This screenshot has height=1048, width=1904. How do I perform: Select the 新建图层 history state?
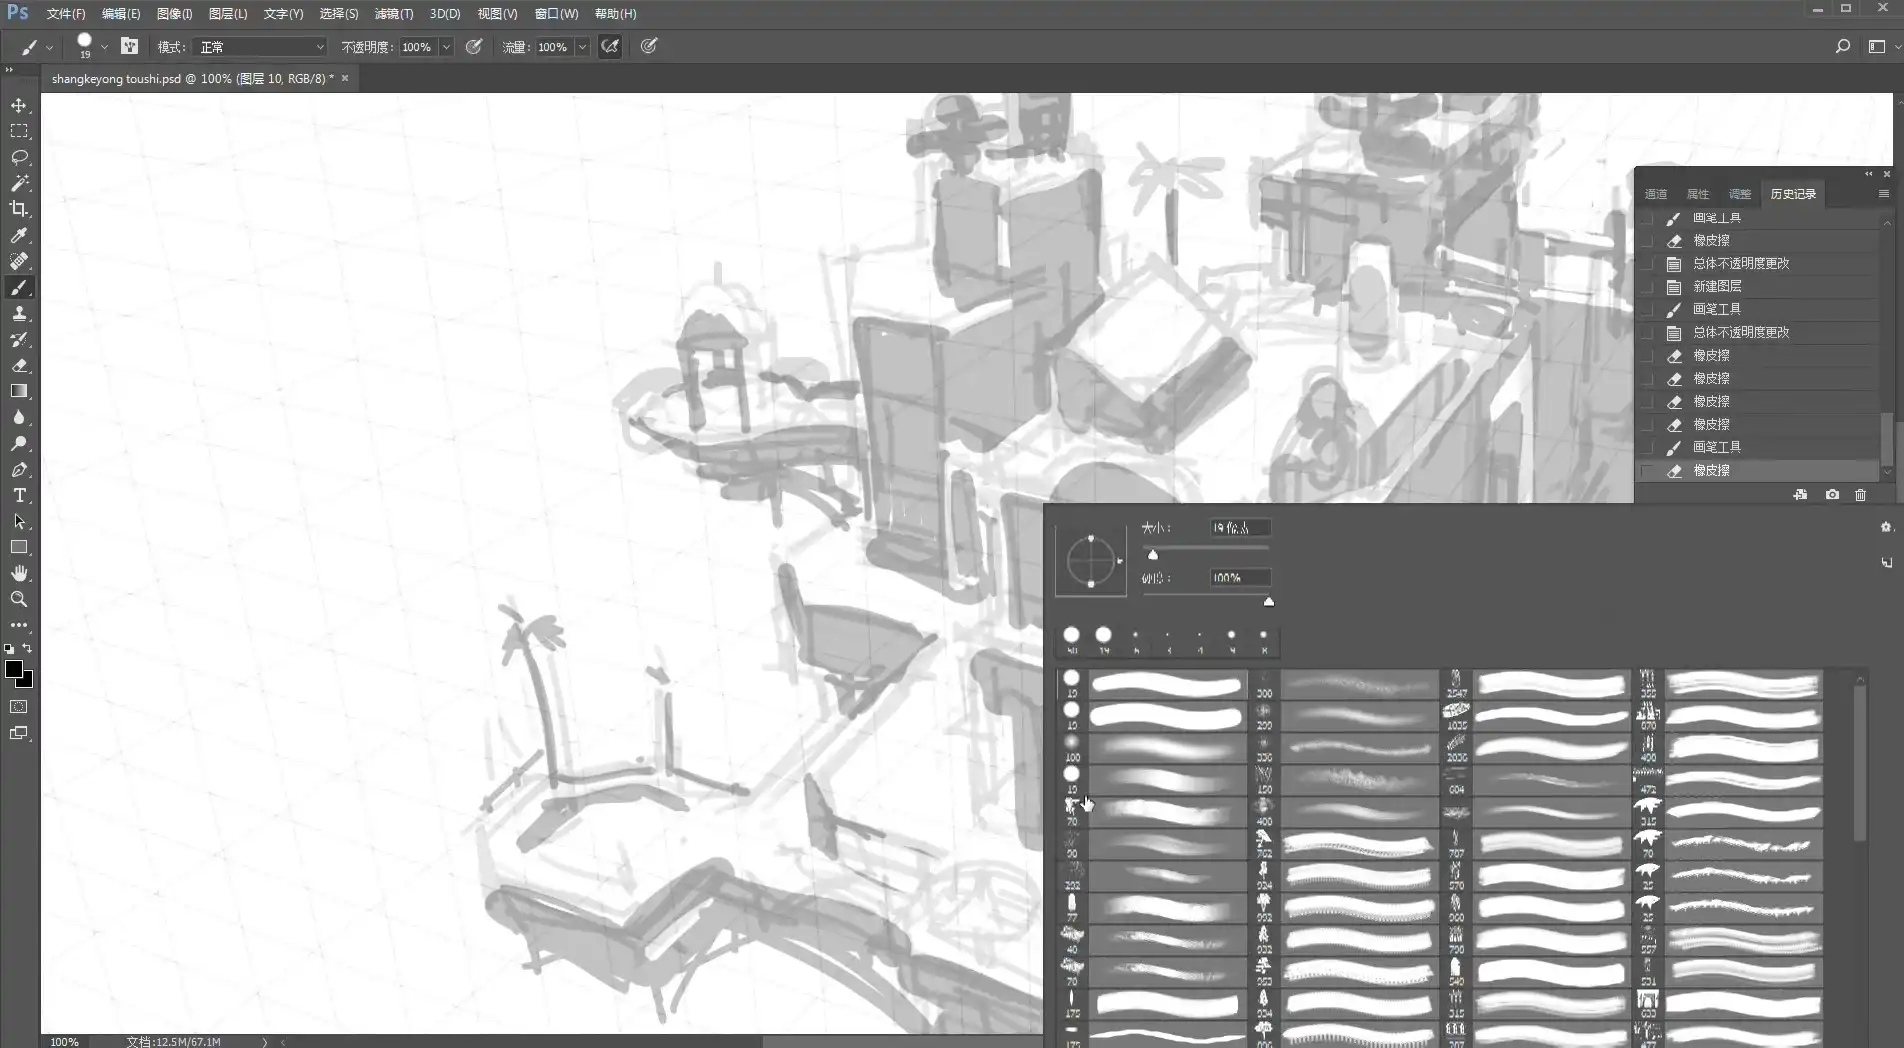coord(1716,286)
